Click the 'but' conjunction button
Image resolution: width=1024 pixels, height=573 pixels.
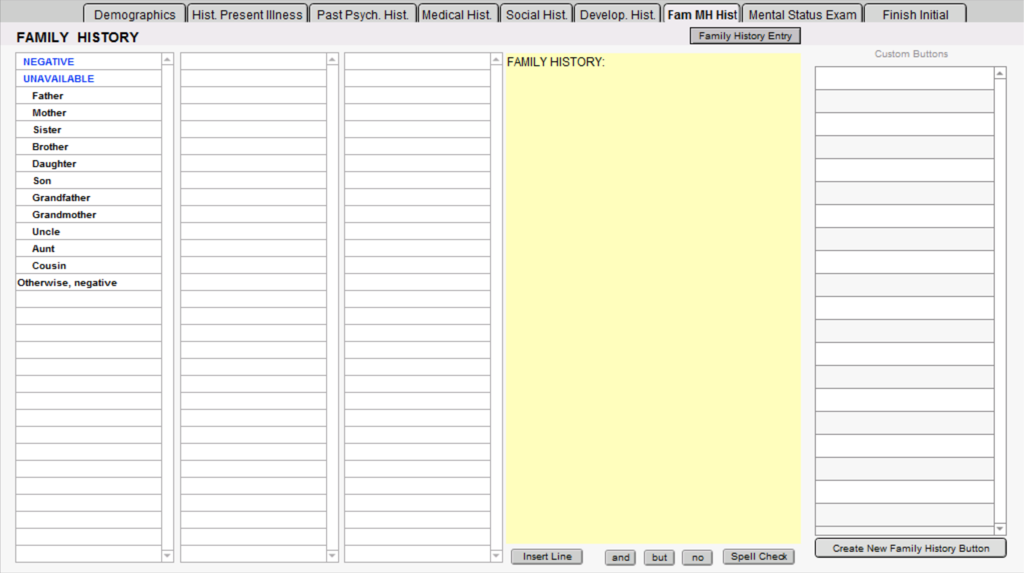658,557
